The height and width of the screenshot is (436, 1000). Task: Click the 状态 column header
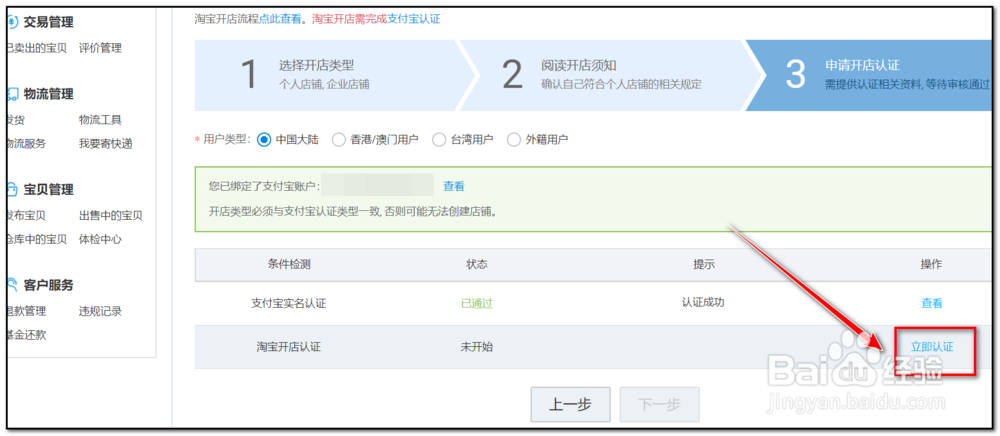[477, 265]
